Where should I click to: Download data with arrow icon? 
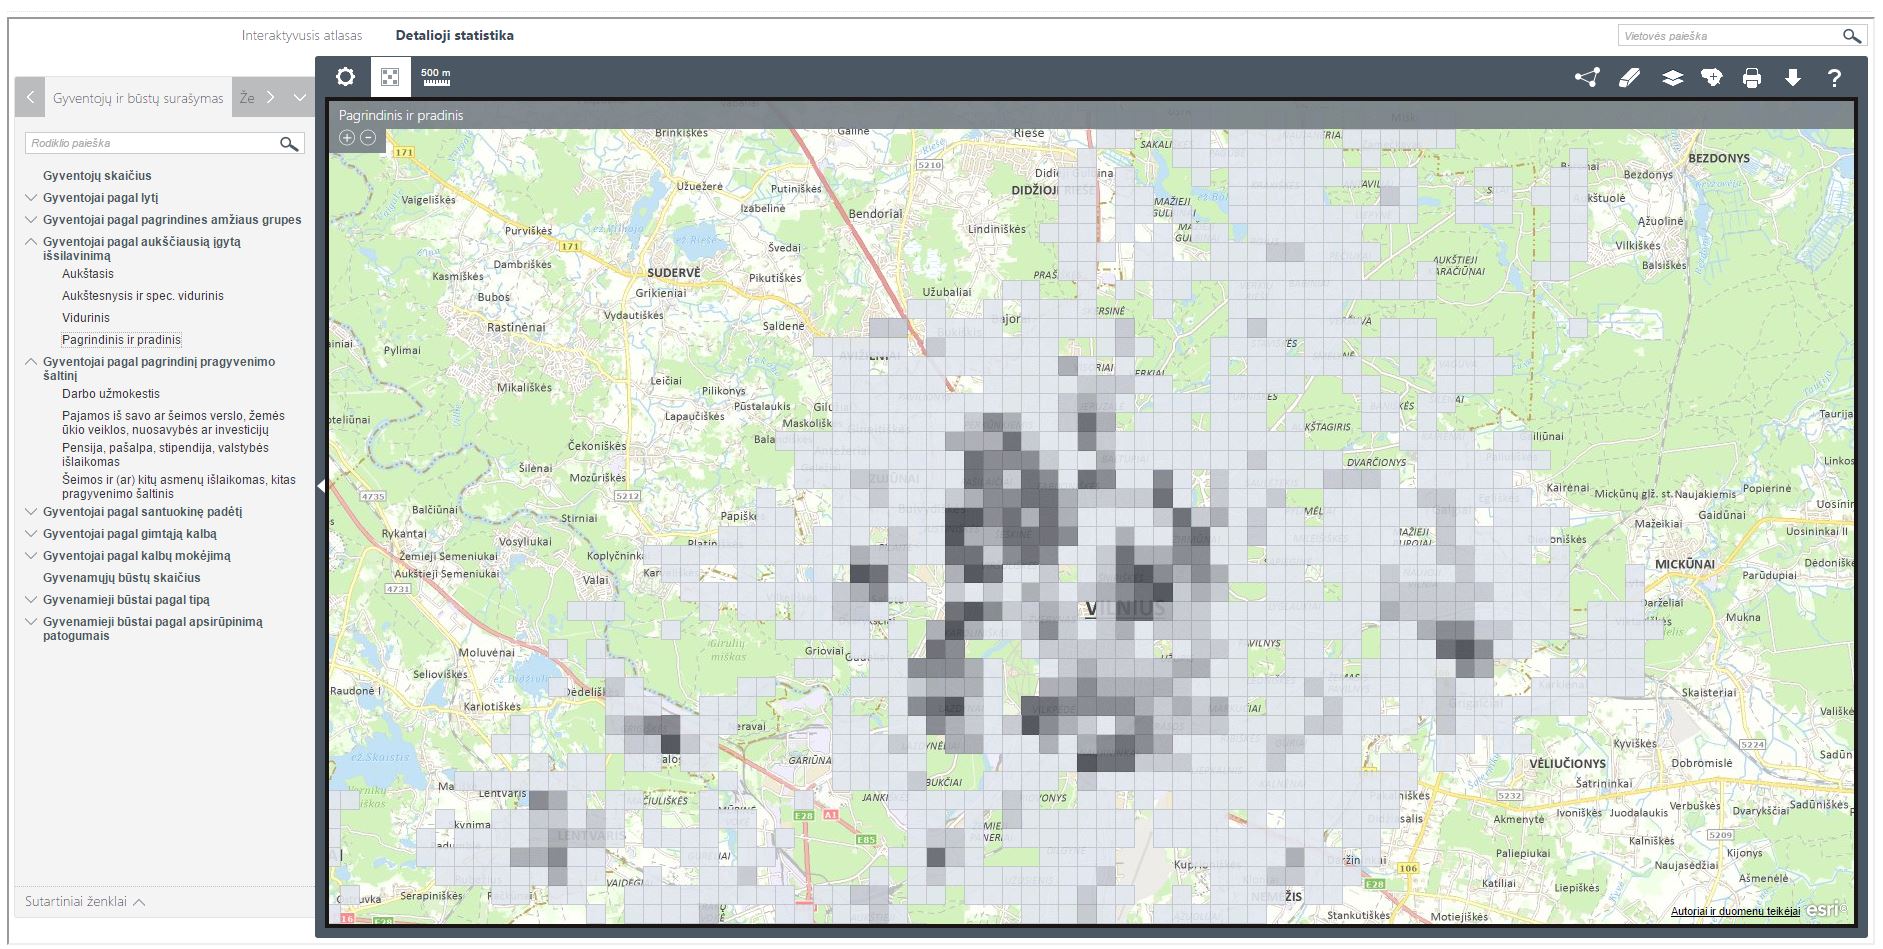coord(1793,78)
